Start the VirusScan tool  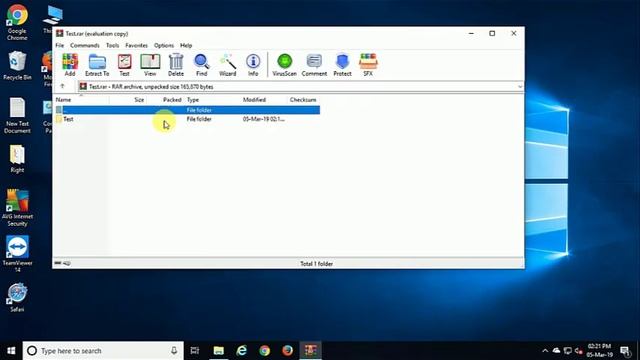(x=284, y=65)
